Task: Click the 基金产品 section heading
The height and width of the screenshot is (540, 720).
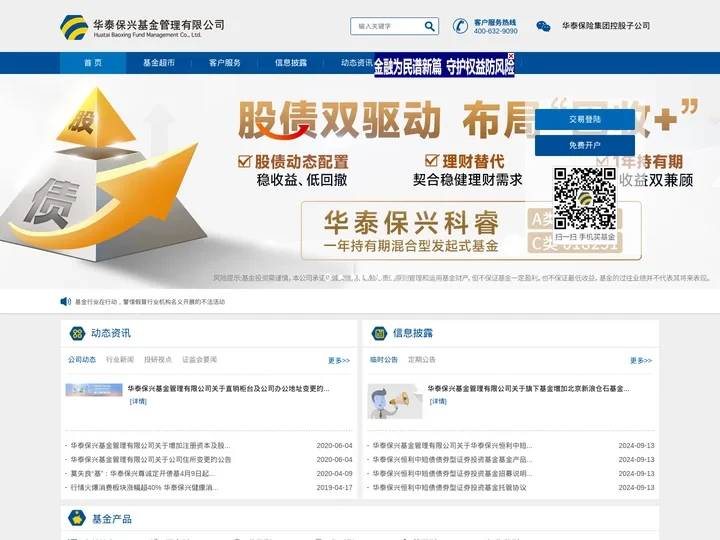Action: 112,519
